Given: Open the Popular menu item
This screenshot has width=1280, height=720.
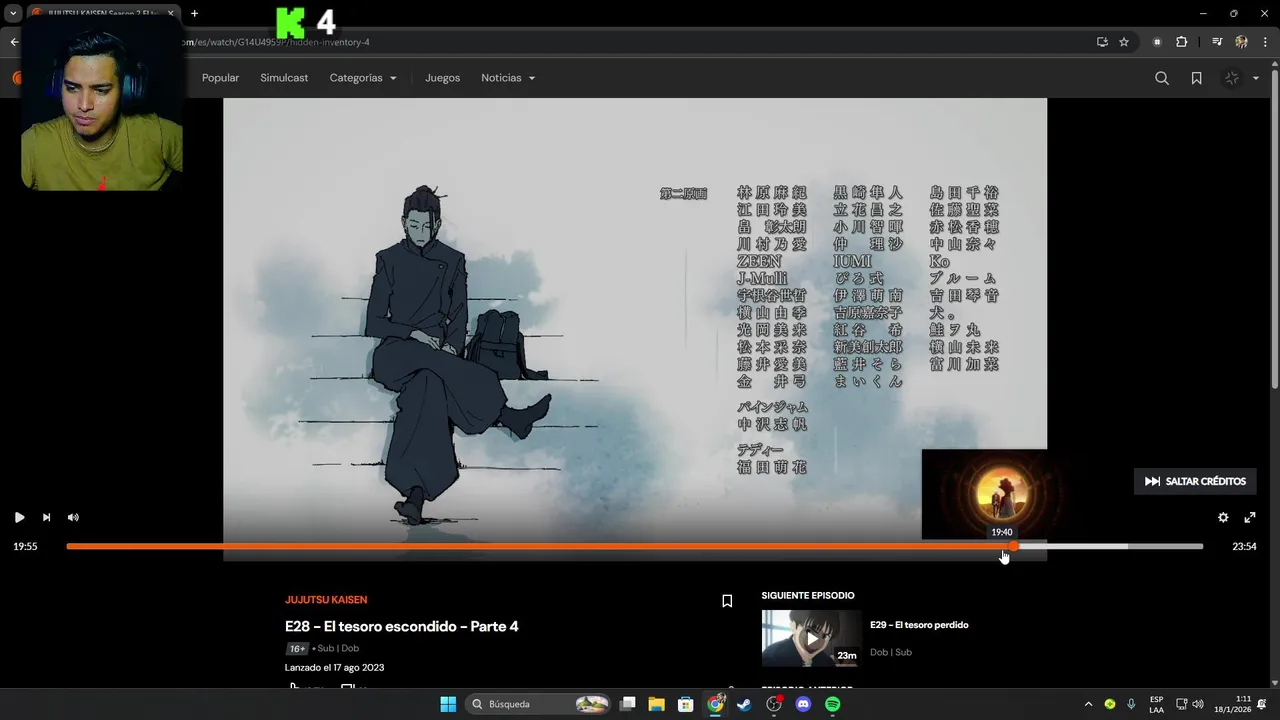Looking at the screenshot, I should click(x=220, y=78).
